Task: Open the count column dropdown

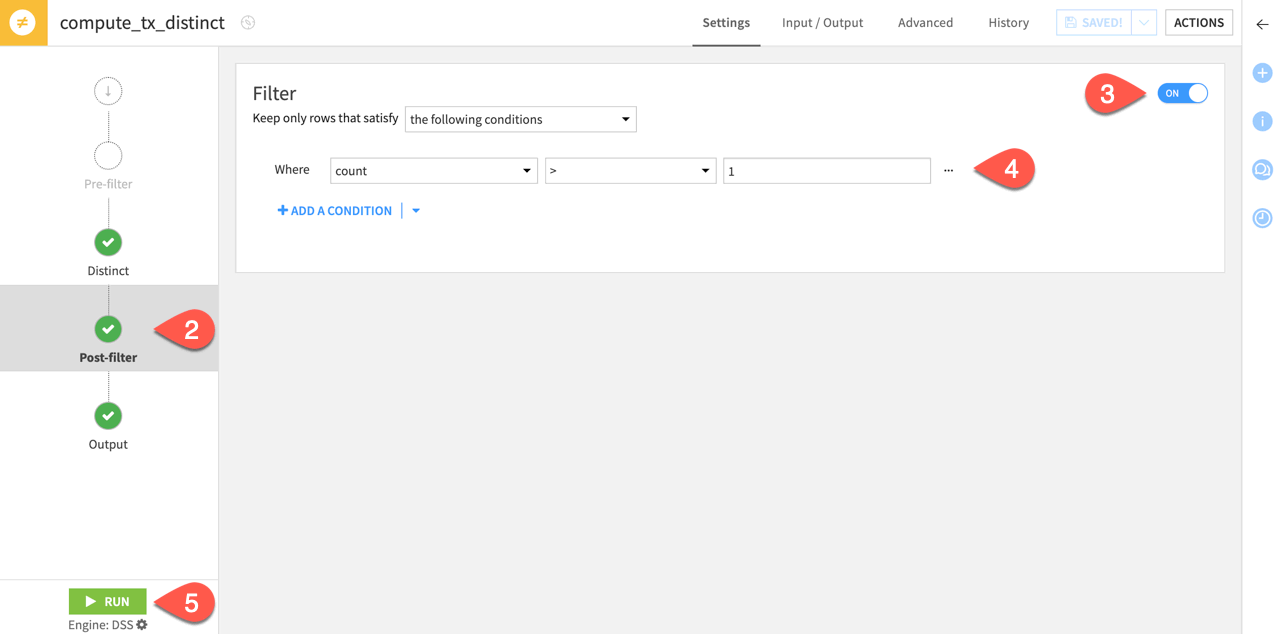Action: (434, 171)
